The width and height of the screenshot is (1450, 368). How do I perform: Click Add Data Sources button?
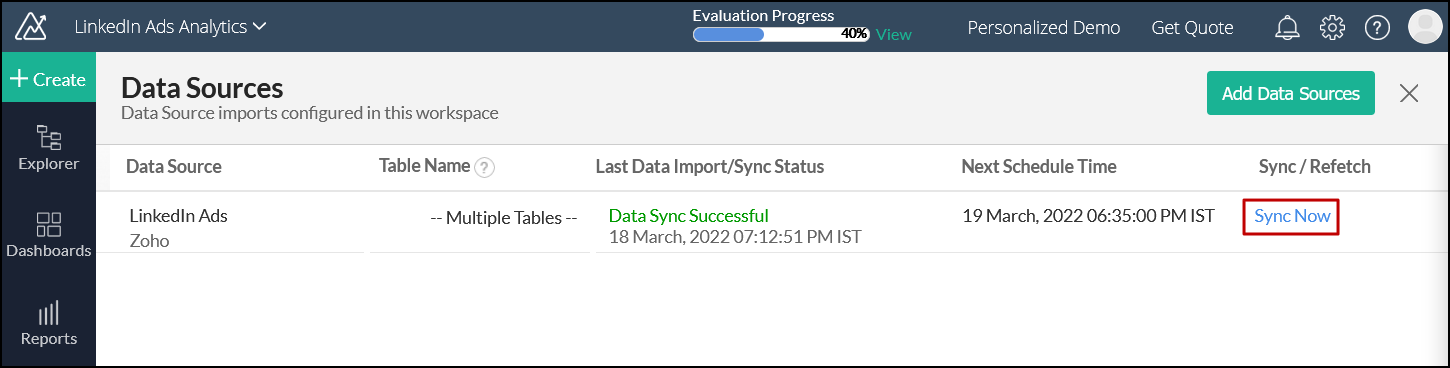point(1291,93)
